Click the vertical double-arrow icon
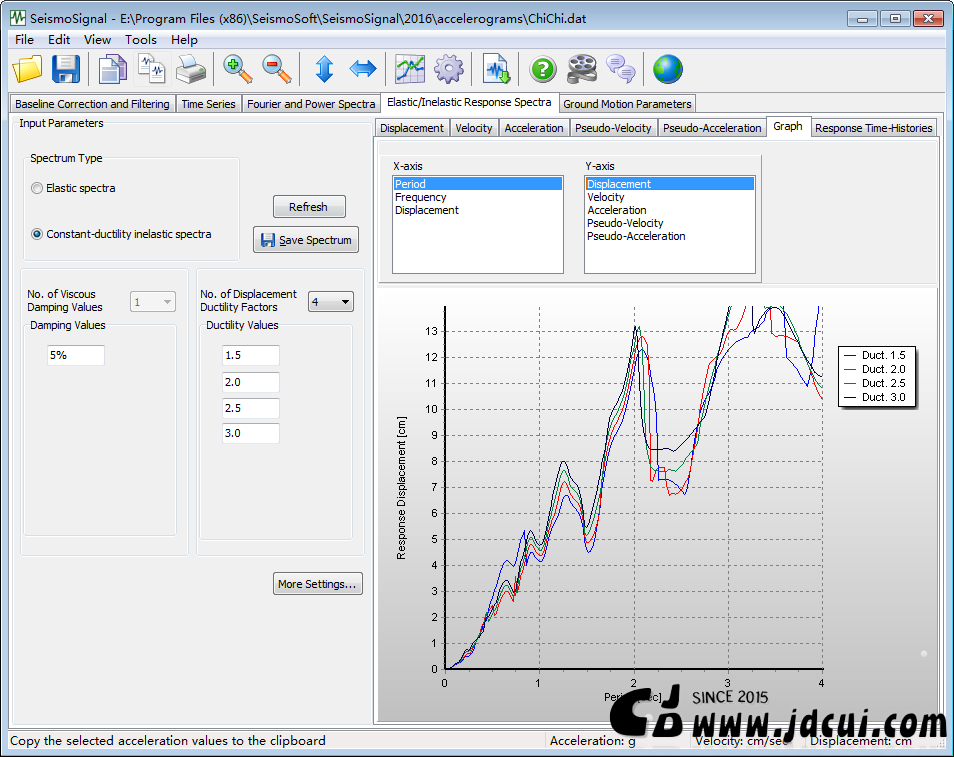954x757 pixels. click(324, 69)
